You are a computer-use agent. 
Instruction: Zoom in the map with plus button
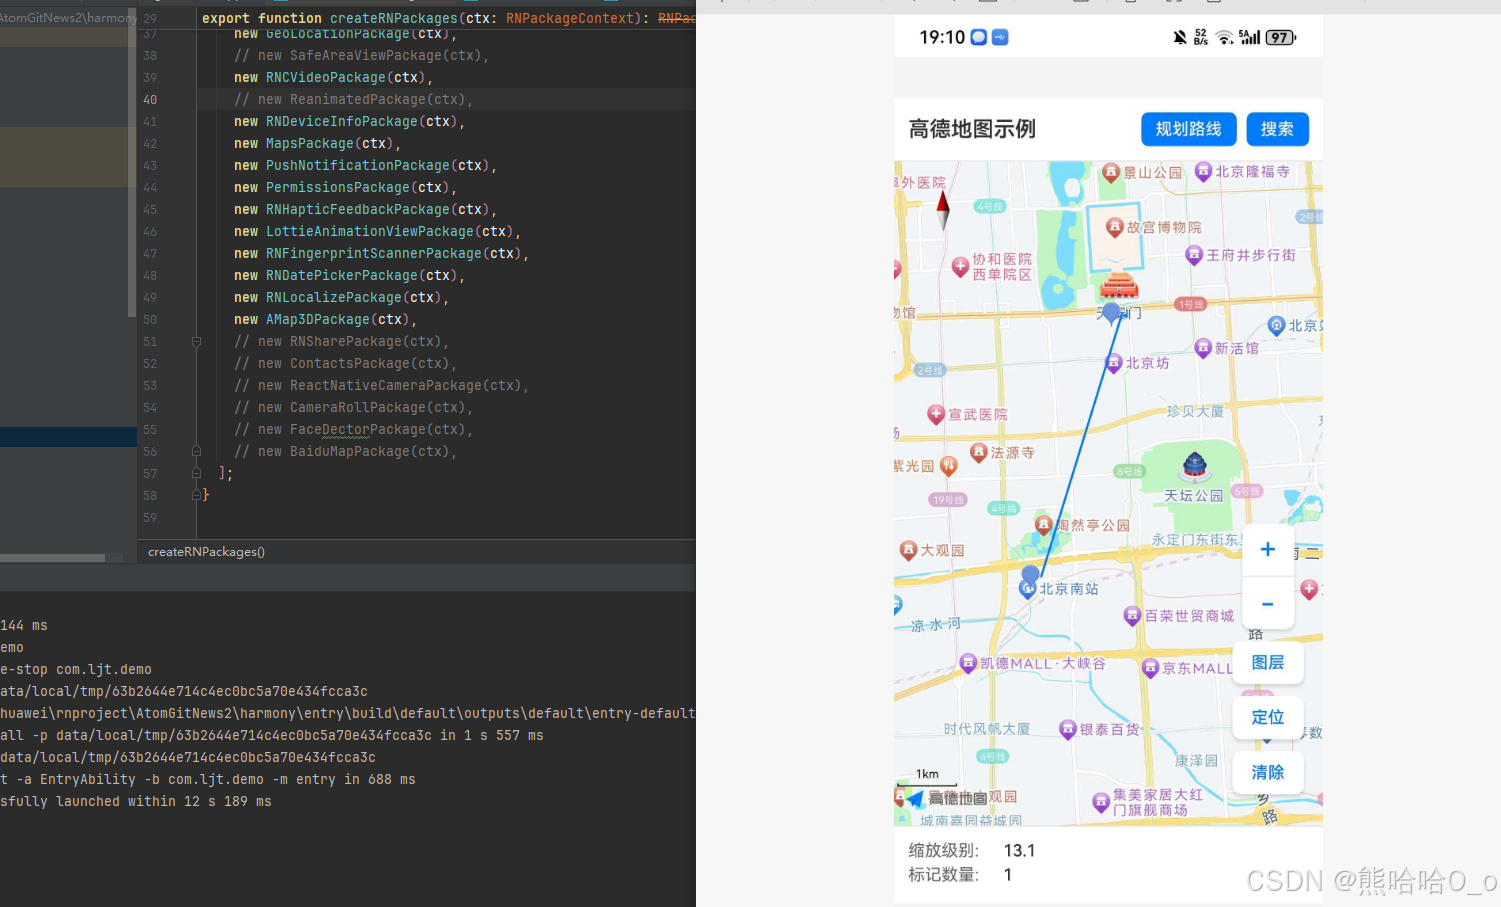(1267, 550)
